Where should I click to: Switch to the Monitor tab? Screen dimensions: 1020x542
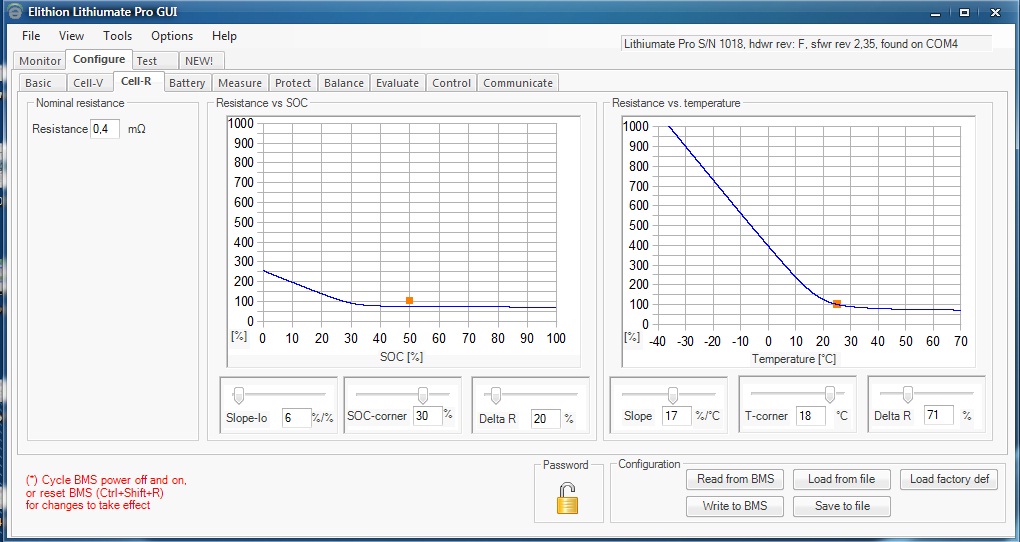(x=40, y=61)
